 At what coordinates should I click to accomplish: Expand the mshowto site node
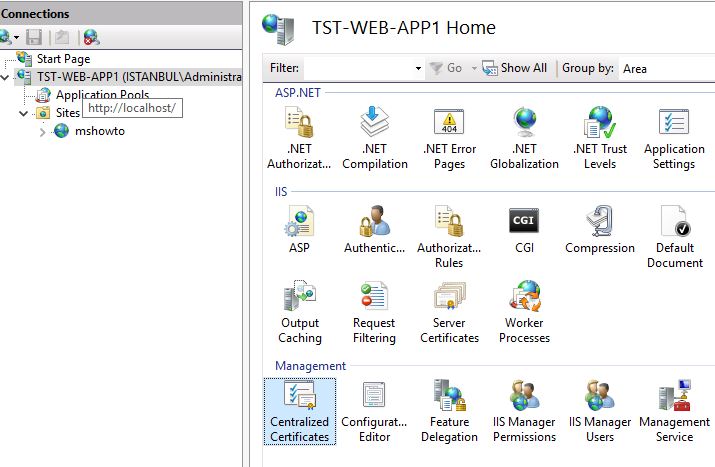click(x=42, y=132)
